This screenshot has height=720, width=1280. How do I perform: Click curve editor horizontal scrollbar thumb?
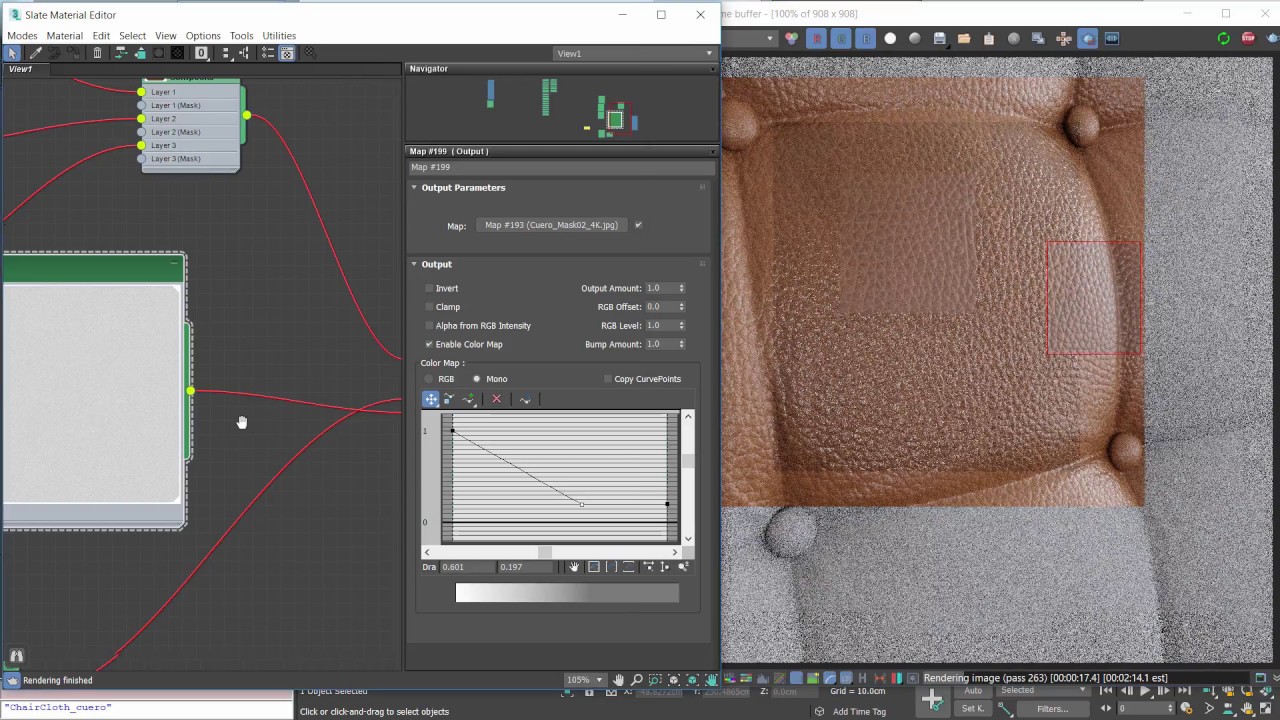(545, 552)
